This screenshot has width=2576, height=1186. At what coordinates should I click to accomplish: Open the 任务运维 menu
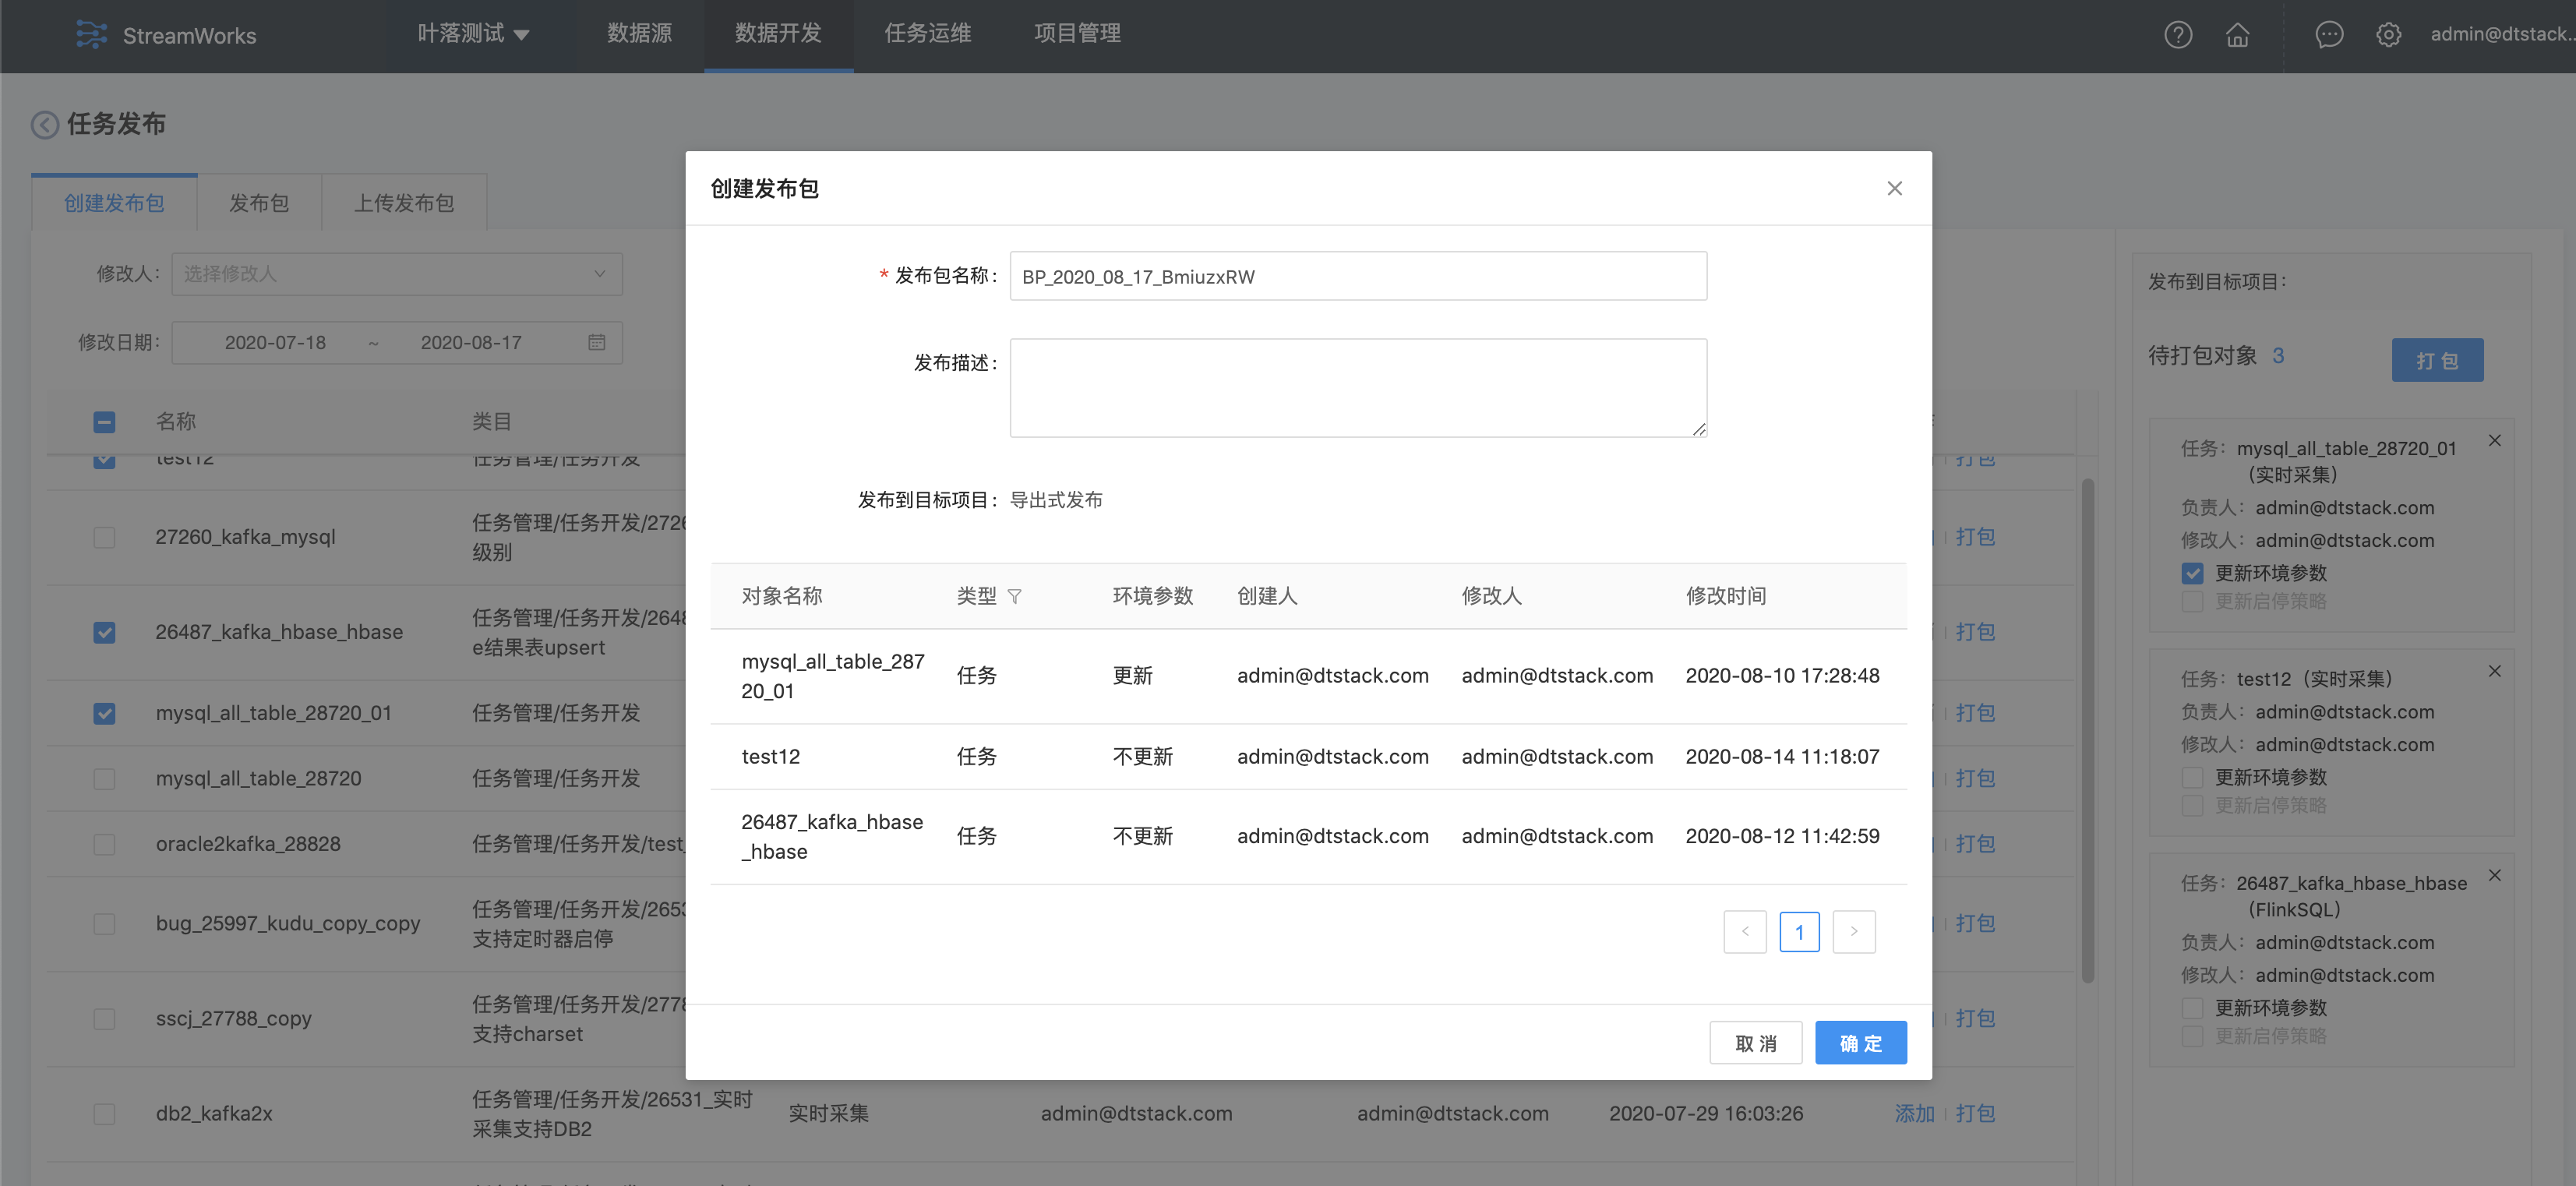click(x=928, y=34)
